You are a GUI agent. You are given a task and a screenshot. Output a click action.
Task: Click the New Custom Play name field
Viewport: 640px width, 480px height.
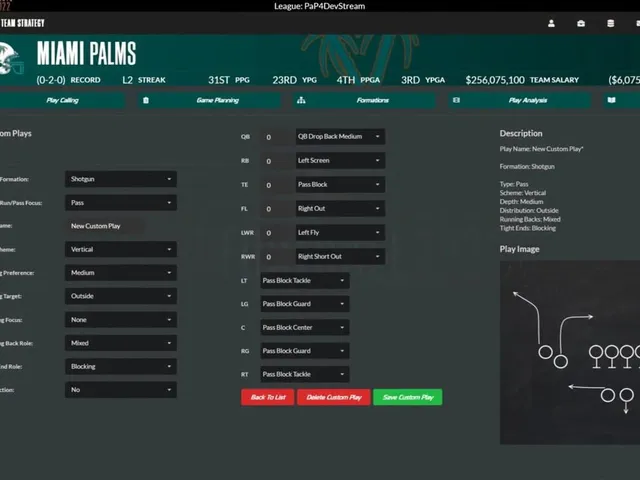click(x=104, y=226)
